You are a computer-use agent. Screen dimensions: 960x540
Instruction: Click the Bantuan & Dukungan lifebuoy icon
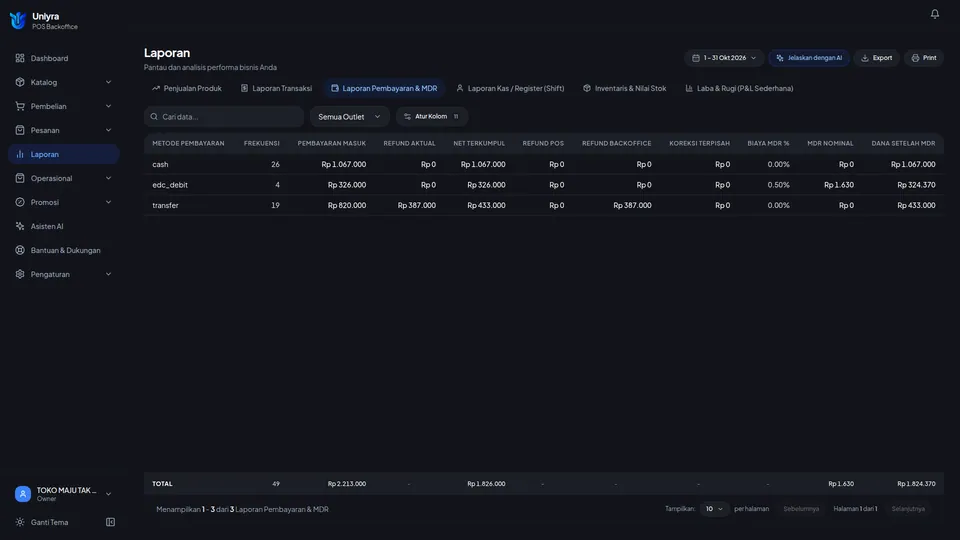[x=20, y=250]
